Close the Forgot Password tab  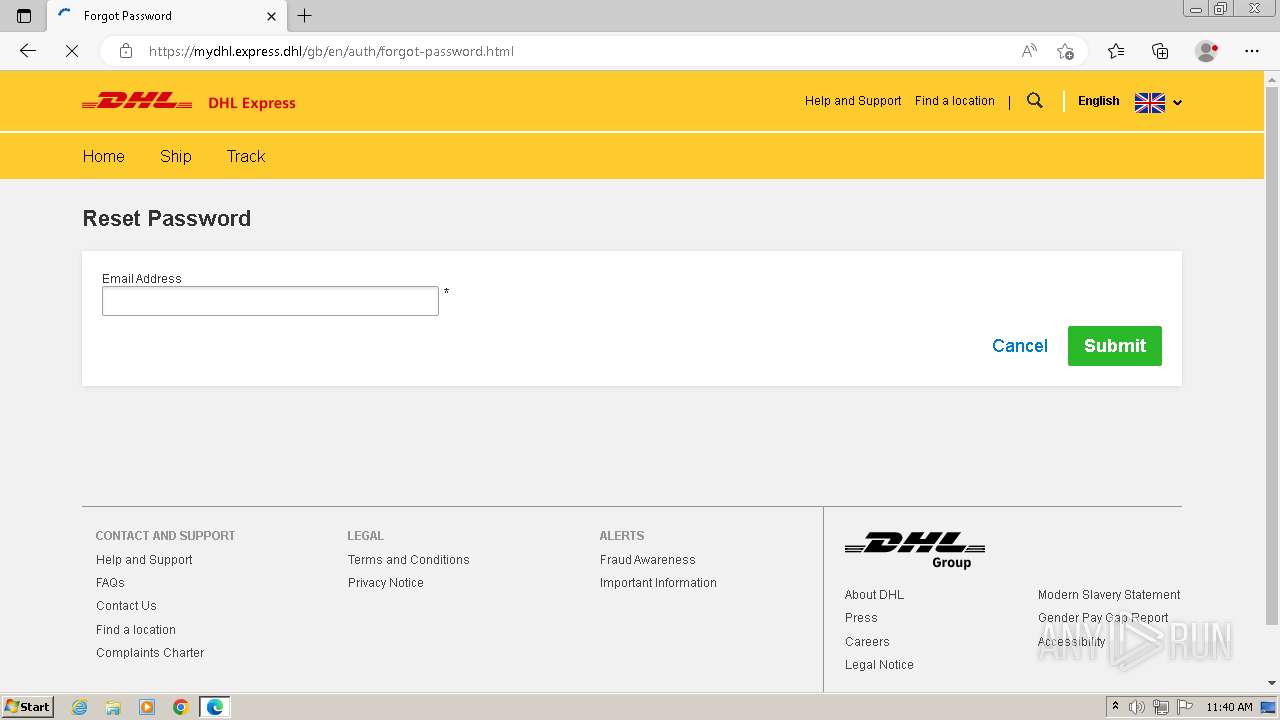click(272, 16)
